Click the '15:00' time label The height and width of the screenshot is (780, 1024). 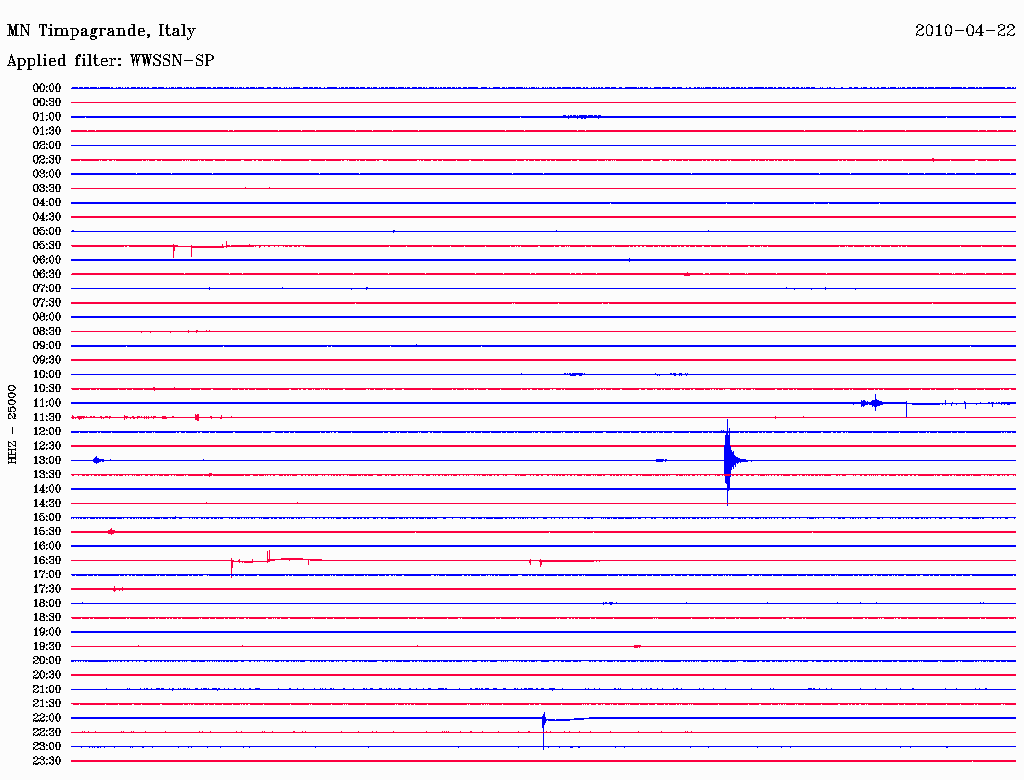[x=47, y=517]
